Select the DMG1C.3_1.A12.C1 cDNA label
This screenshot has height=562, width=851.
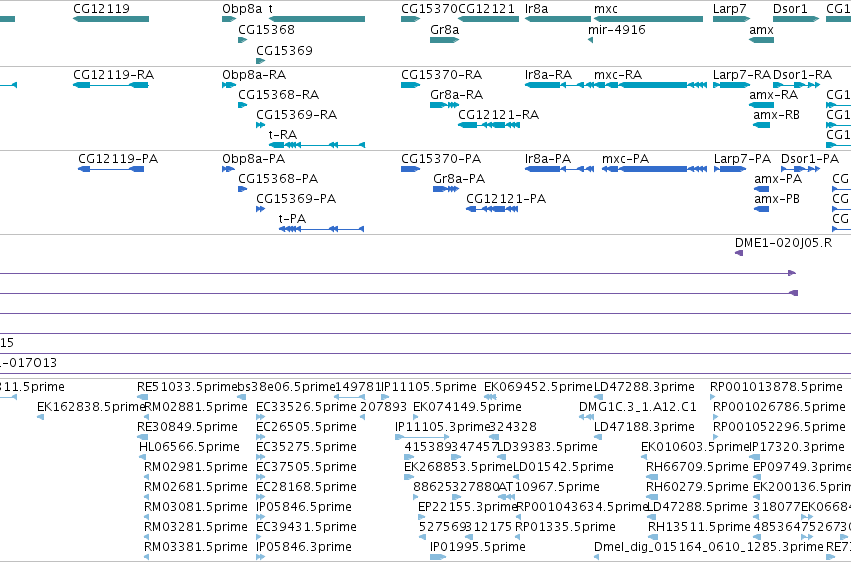638,406
